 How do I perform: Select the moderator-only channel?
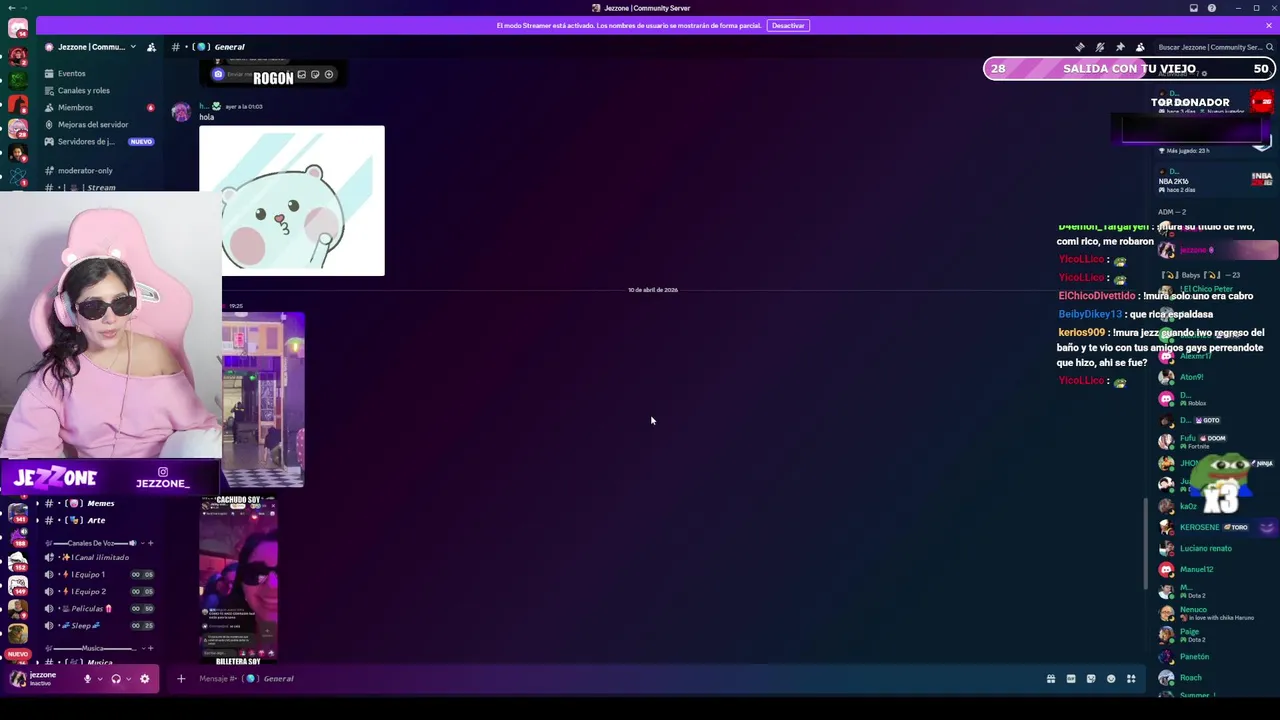pos(100,170)
